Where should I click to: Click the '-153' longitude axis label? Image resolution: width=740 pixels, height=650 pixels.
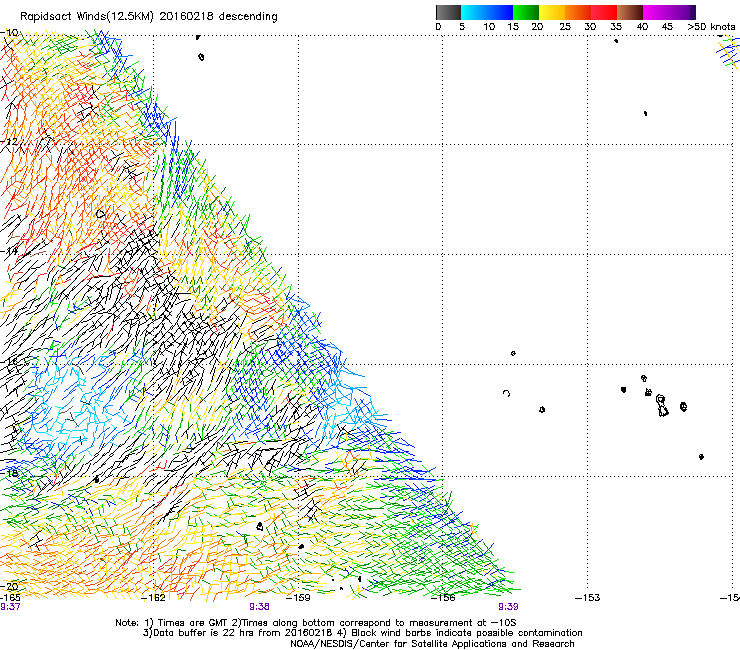(588, 598)
